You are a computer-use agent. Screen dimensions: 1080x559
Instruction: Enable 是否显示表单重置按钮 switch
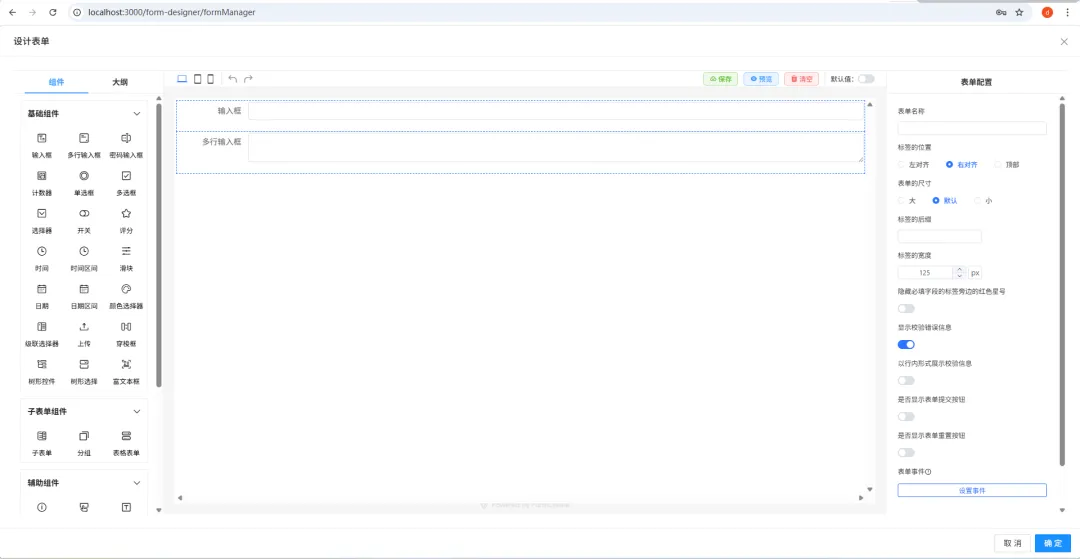[906, 452]
